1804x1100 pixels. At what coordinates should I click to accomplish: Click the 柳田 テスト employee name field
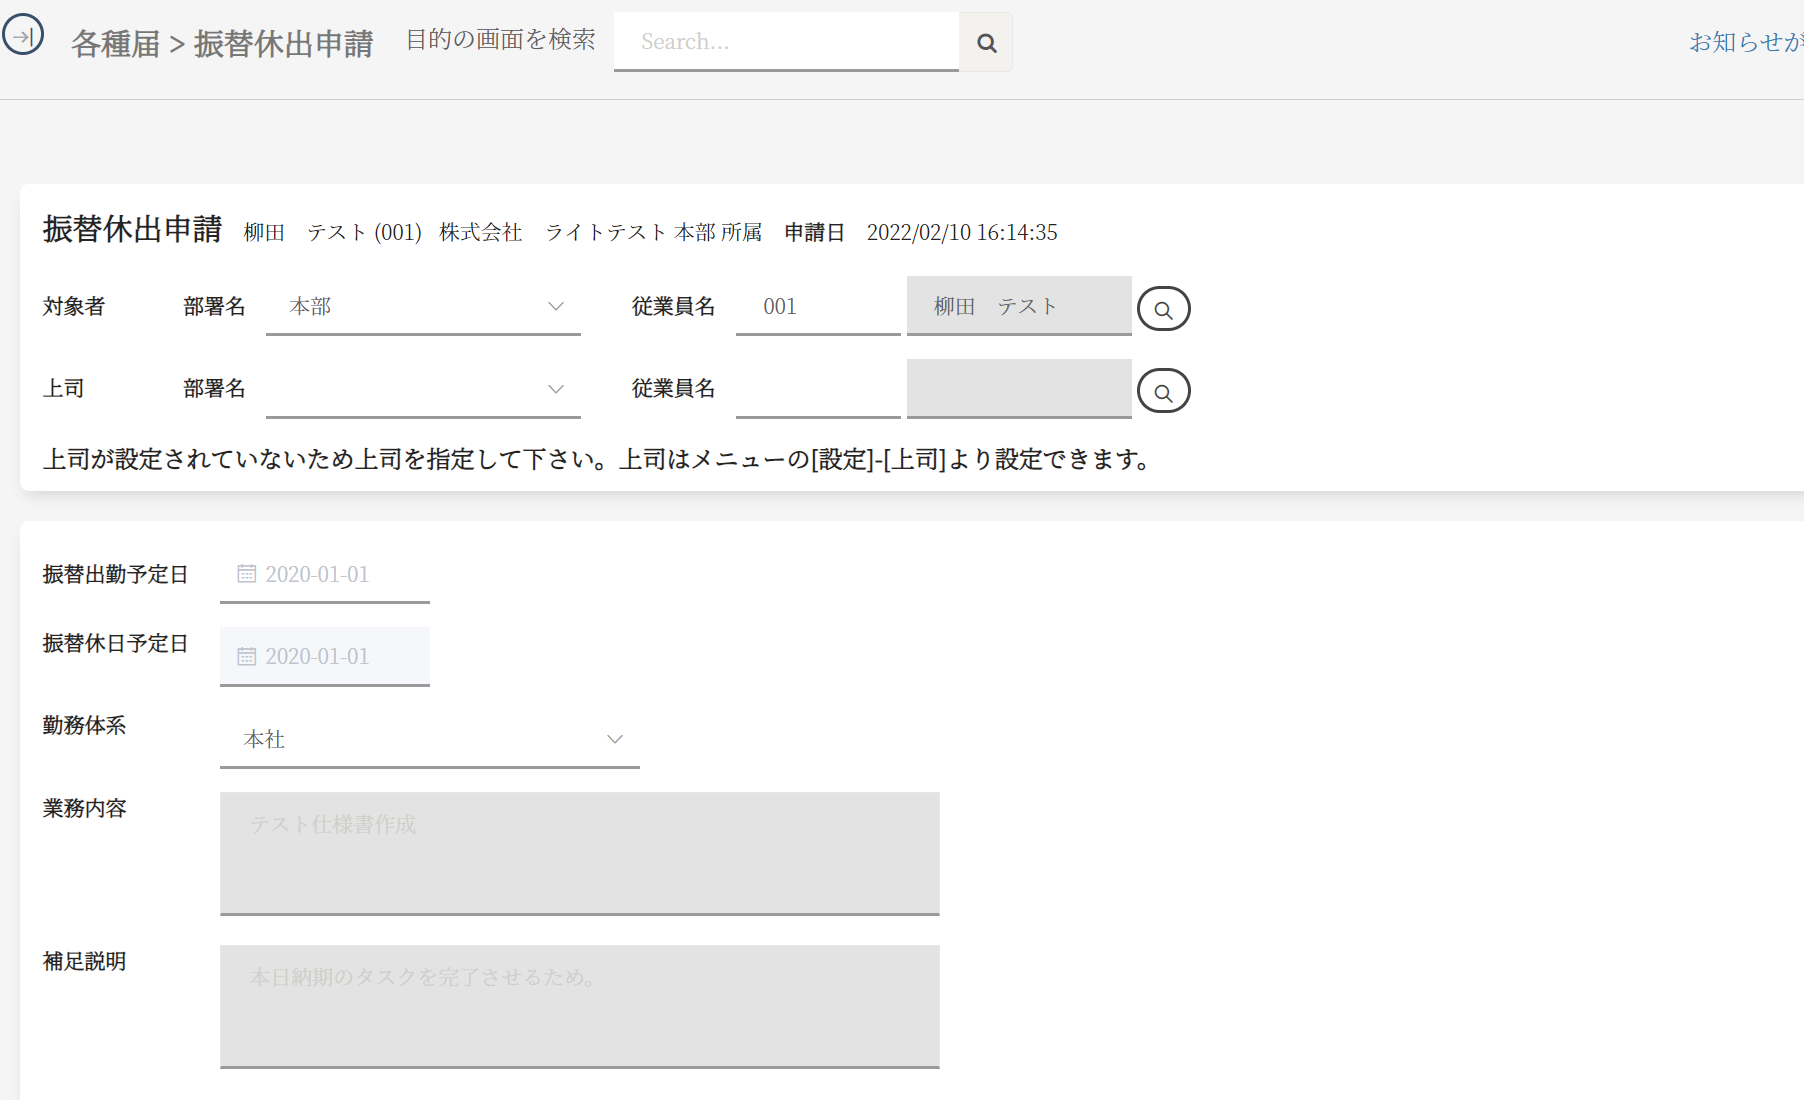(x=1018, y=307)
